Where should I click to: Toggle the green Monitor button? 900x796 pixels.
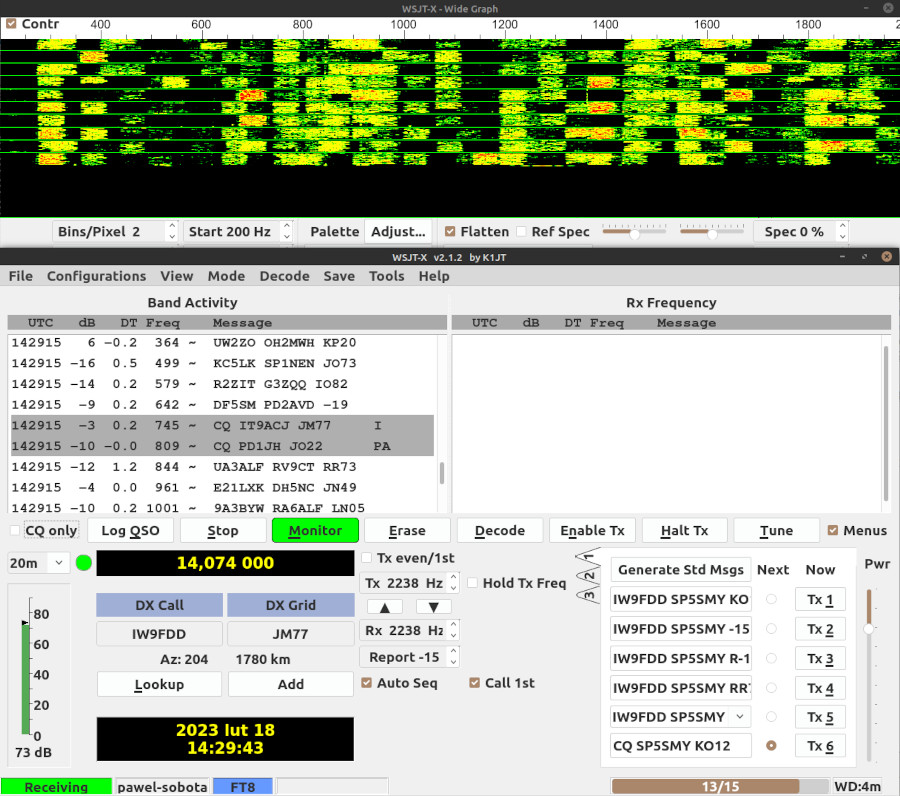tap(315, 530)
